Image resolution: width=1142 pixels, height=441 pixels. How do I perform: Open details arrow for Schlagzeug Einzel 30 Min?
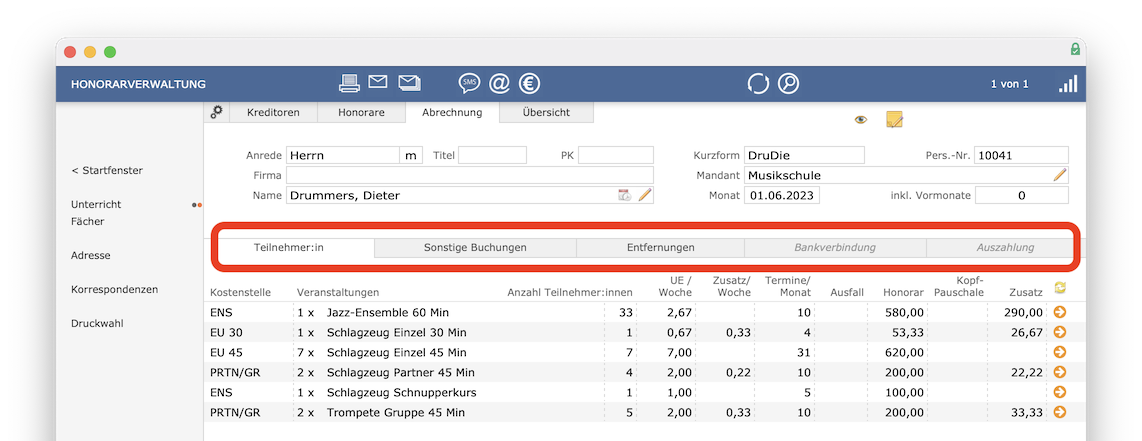click(x=1060, y=332)
